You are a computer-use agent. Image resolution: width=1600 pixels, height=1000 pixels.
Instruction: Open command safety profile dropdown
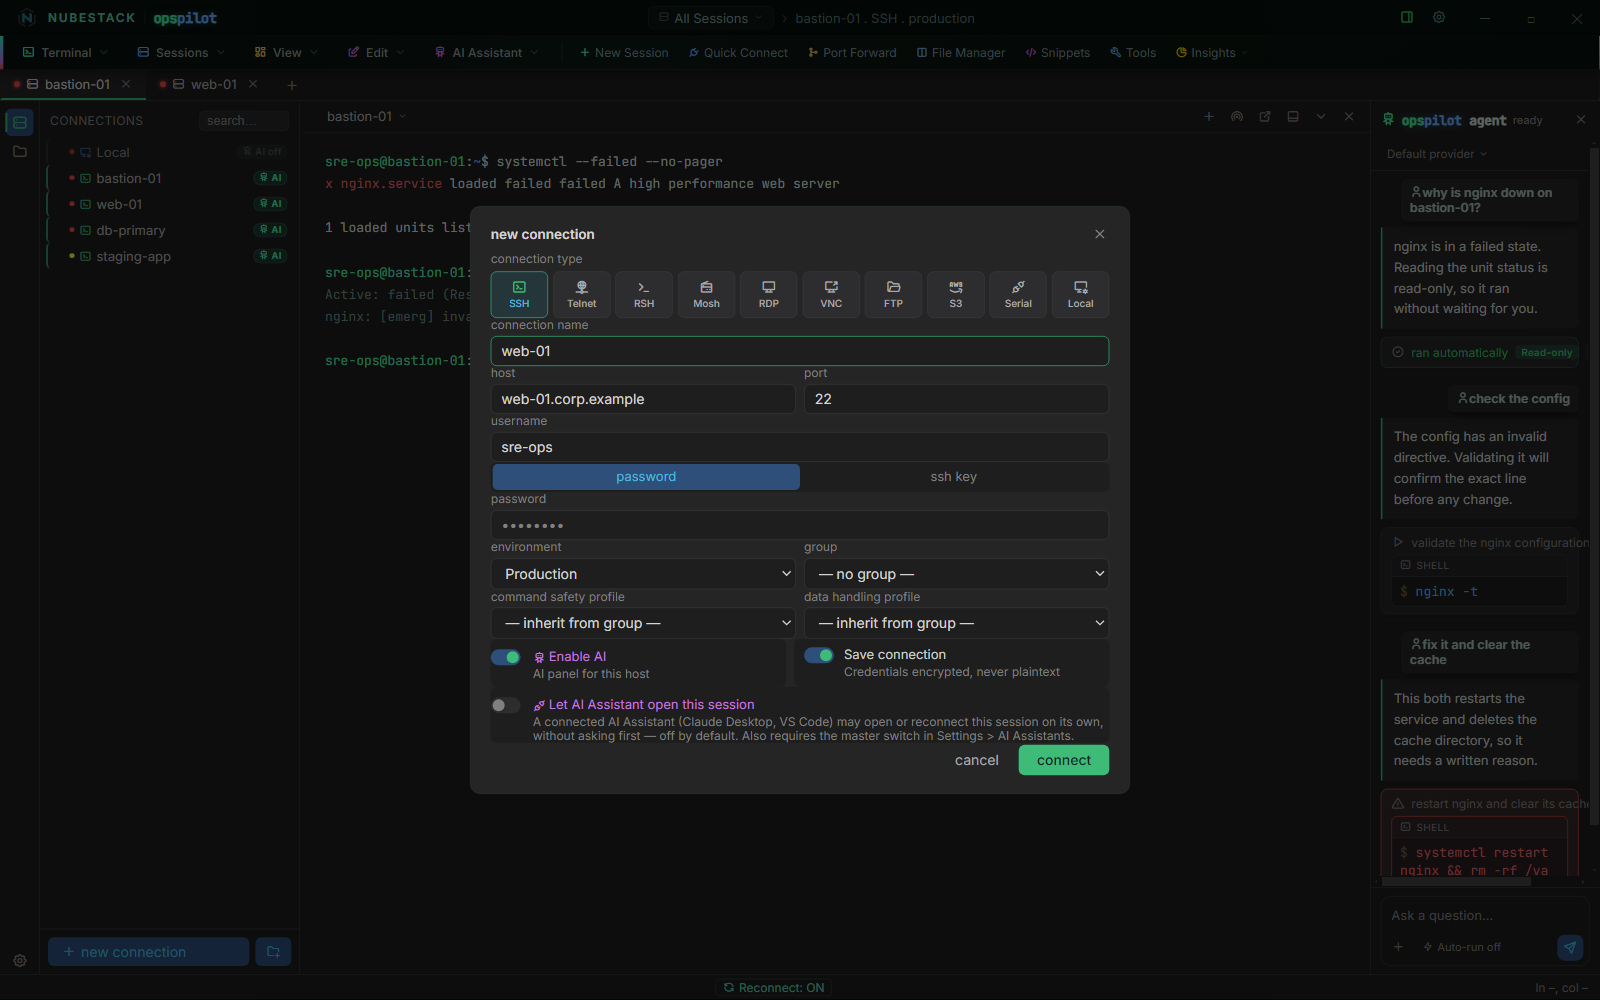point(643,623)
